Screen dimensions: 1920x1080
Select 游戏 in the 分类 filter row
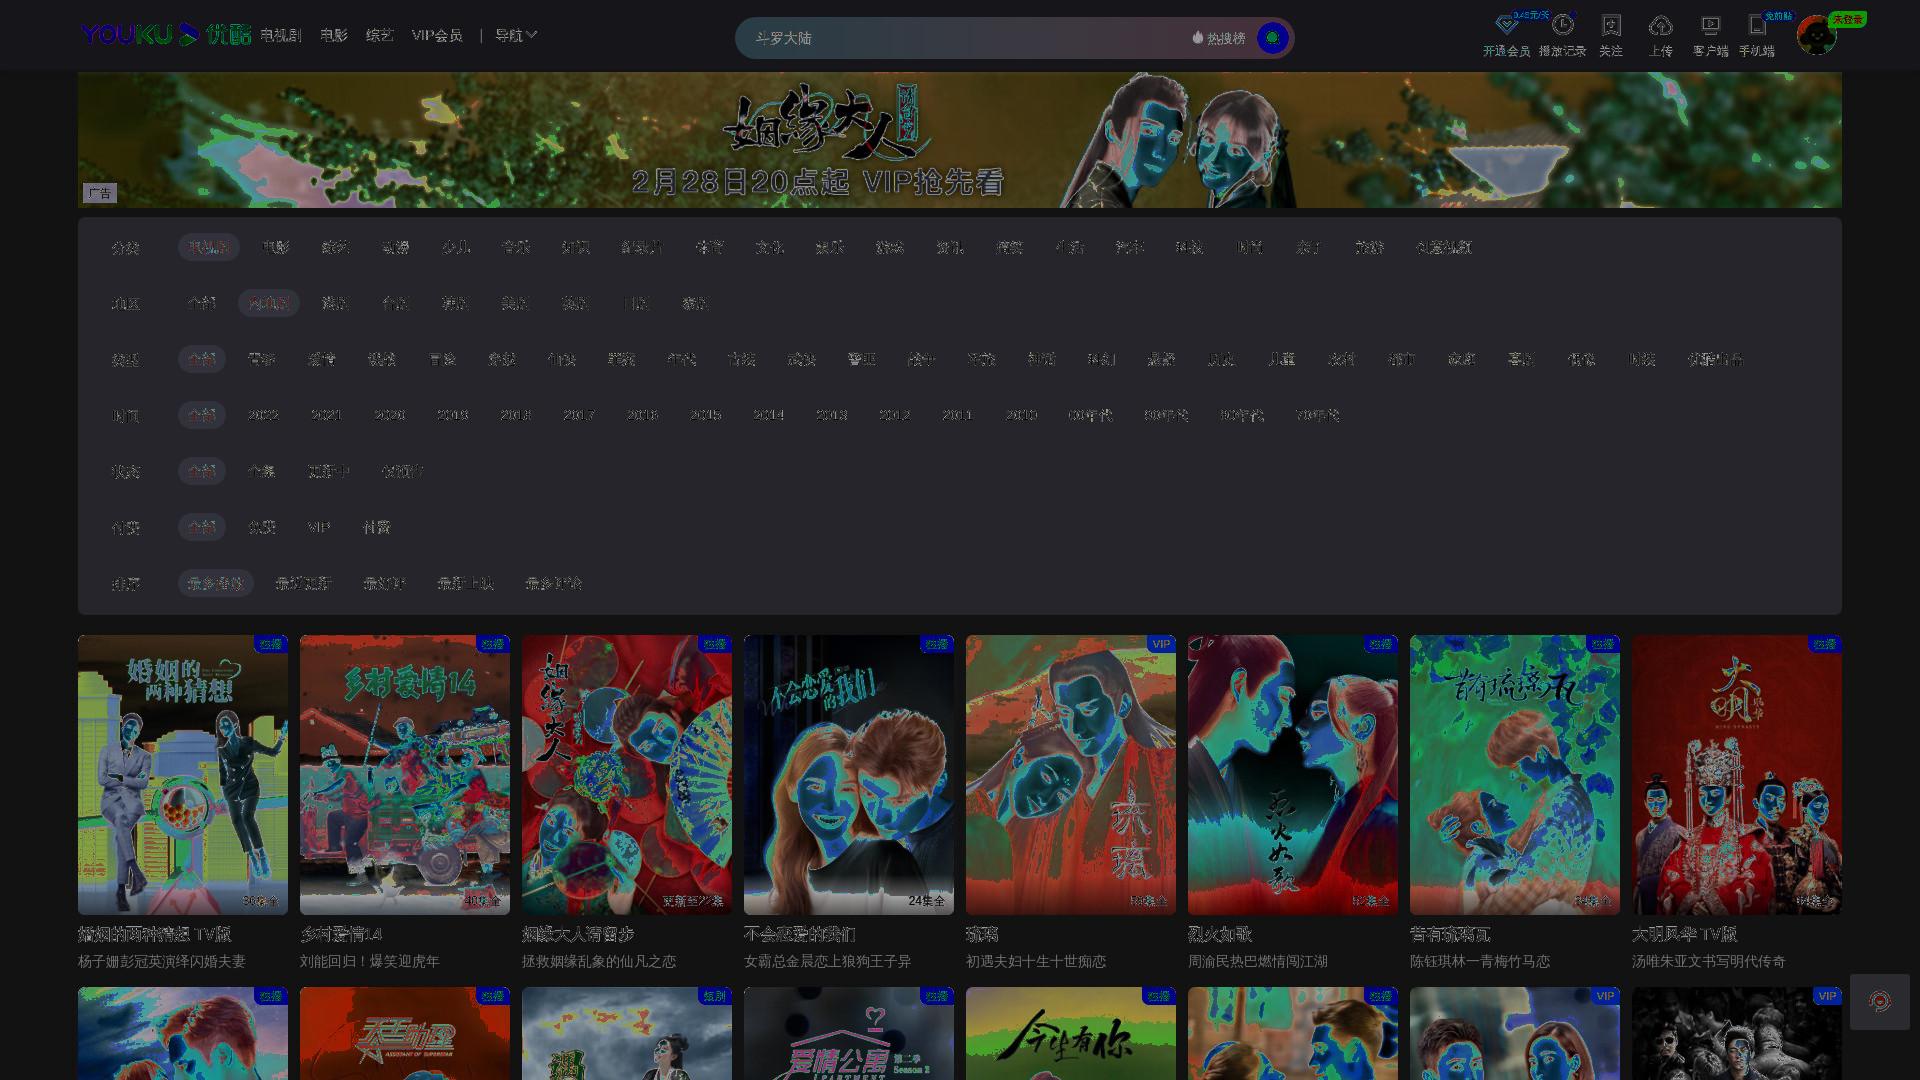click(890, 247)
